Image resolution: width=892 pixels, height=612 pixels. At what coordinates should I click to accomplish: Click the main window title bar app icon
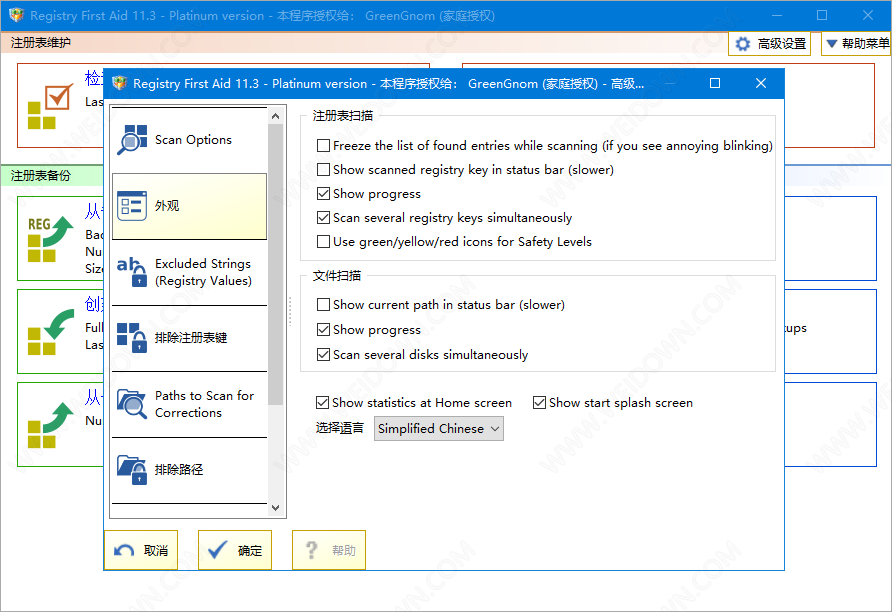16,15
